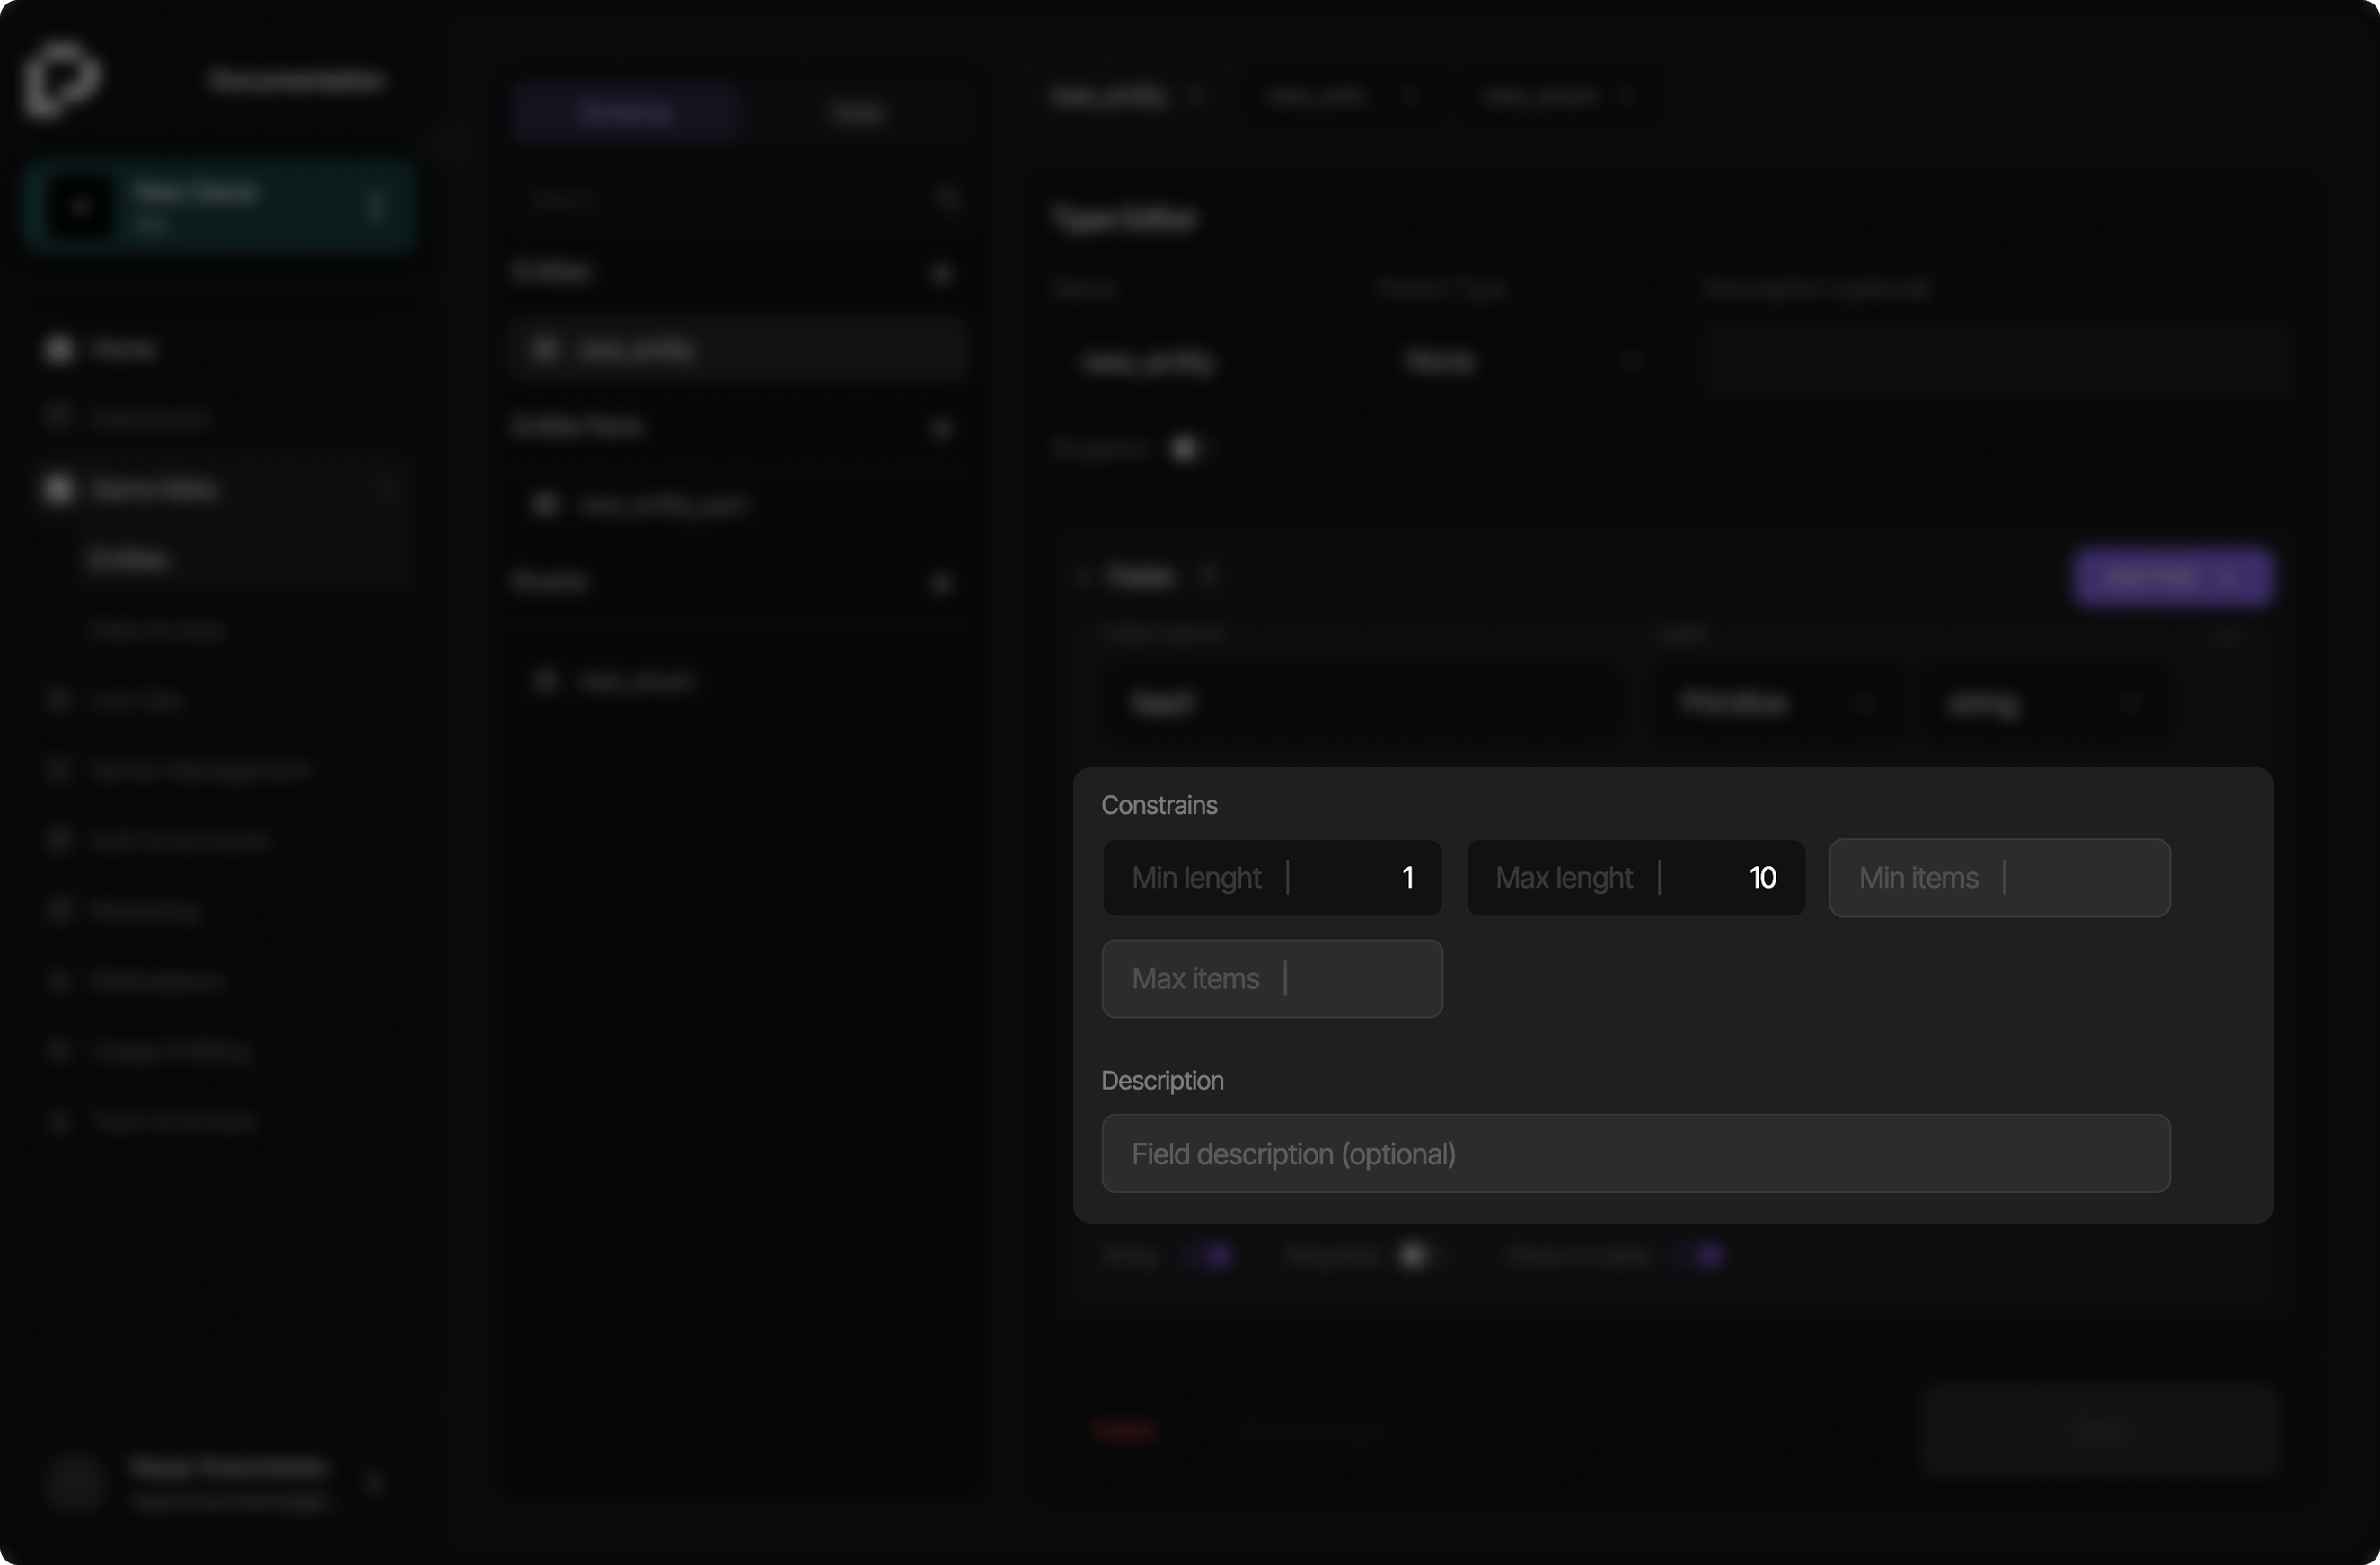Click the plus icon beside the Entities section header

click(941, 272)
